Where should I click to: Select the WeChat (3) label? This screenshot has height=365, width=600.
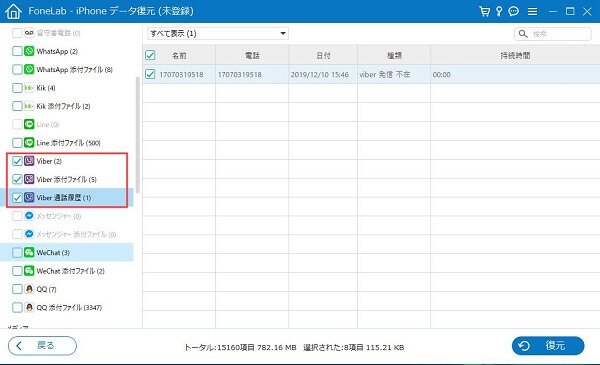coord(53,253)
